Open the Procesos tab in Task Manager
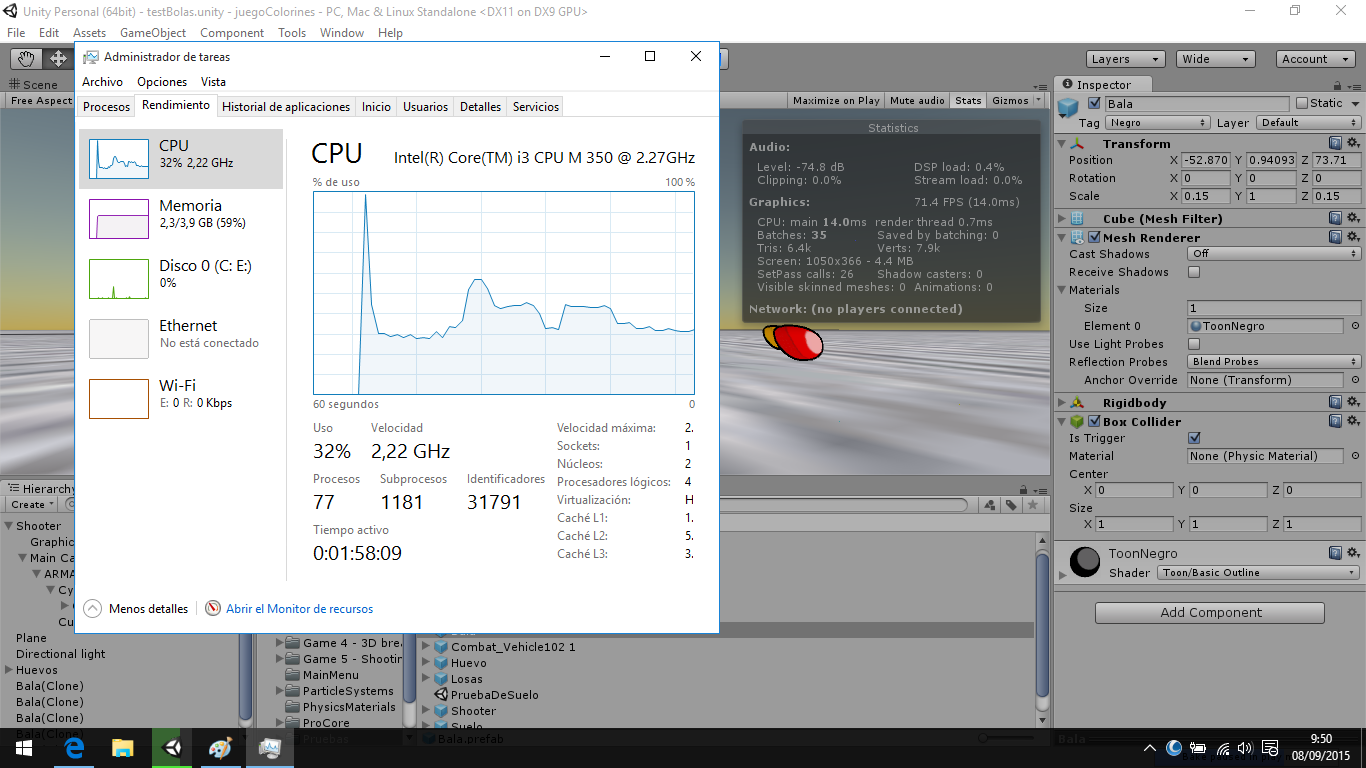 (106, 106)
